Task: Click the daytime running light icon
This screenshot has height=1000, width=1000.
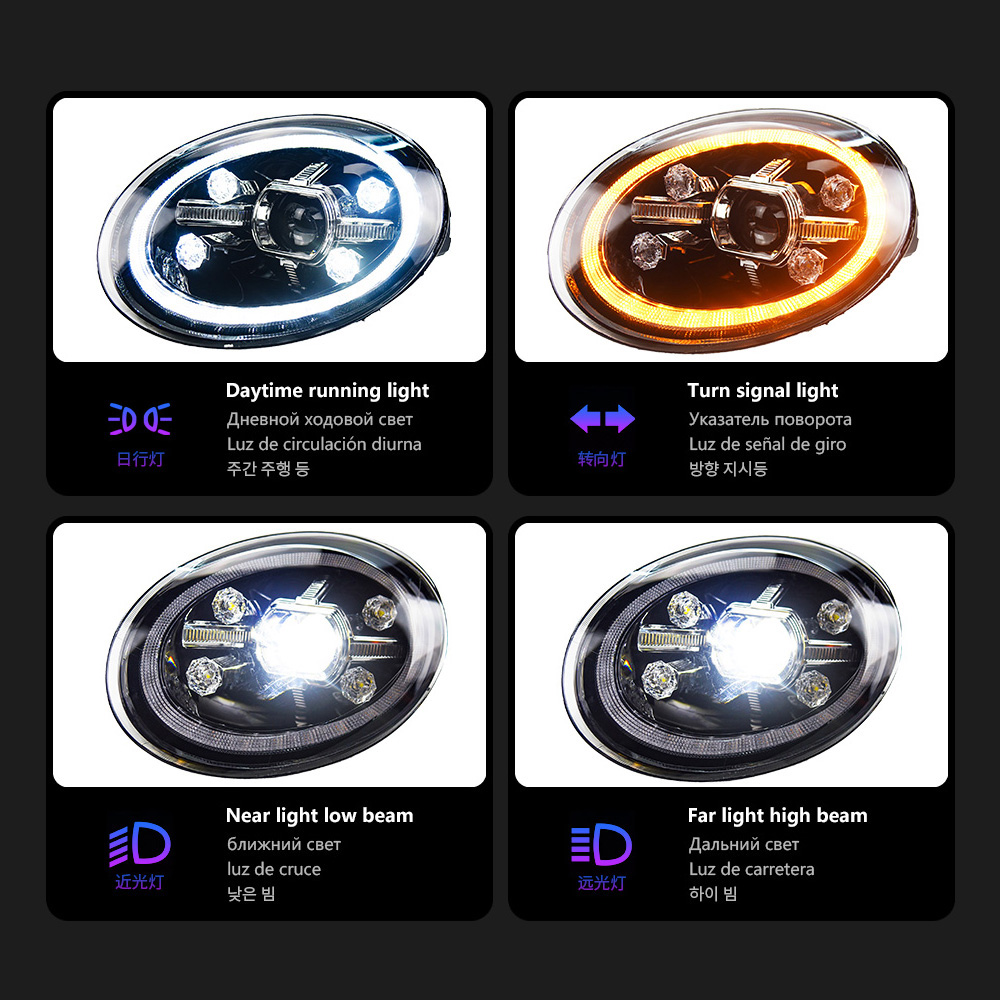Action: point(140,419)
